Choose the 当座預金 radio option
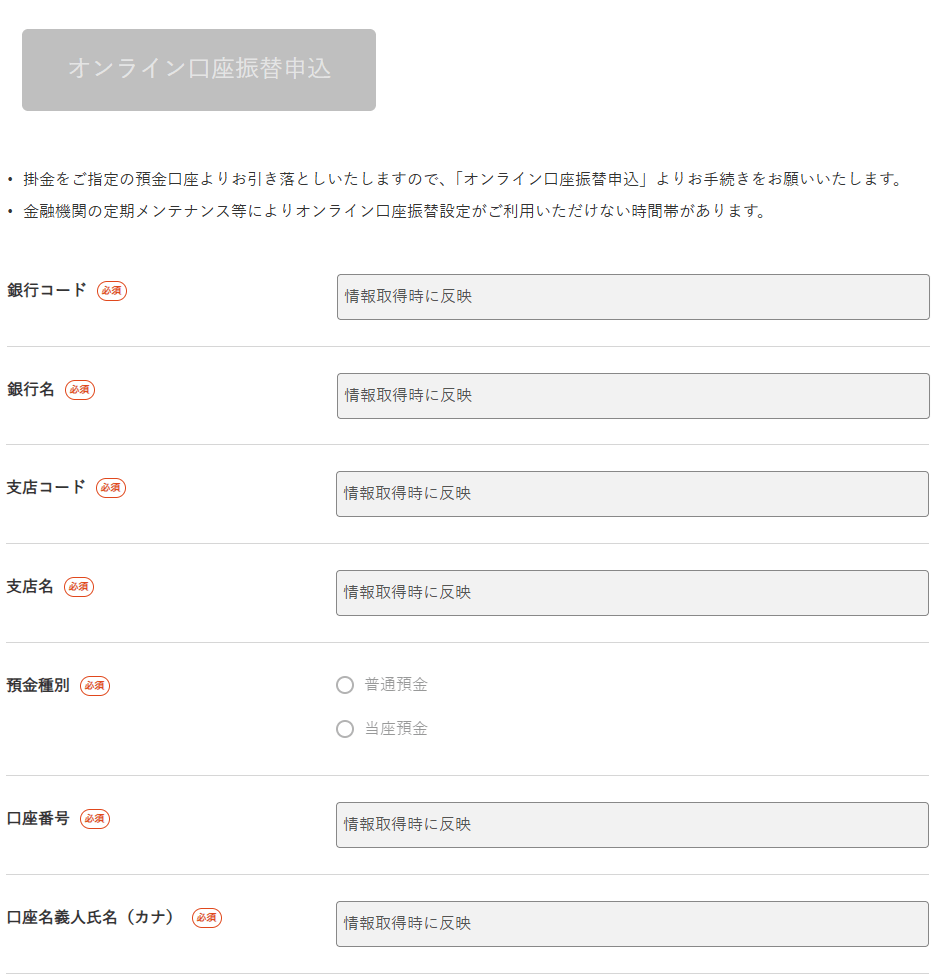 [x=345, y=729]
